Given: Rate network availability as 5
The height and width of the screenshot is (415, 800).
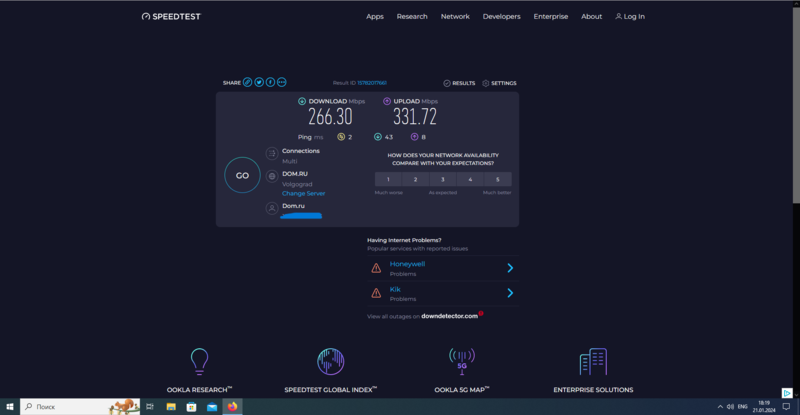Looking at the screenshot, I should 498,179.
